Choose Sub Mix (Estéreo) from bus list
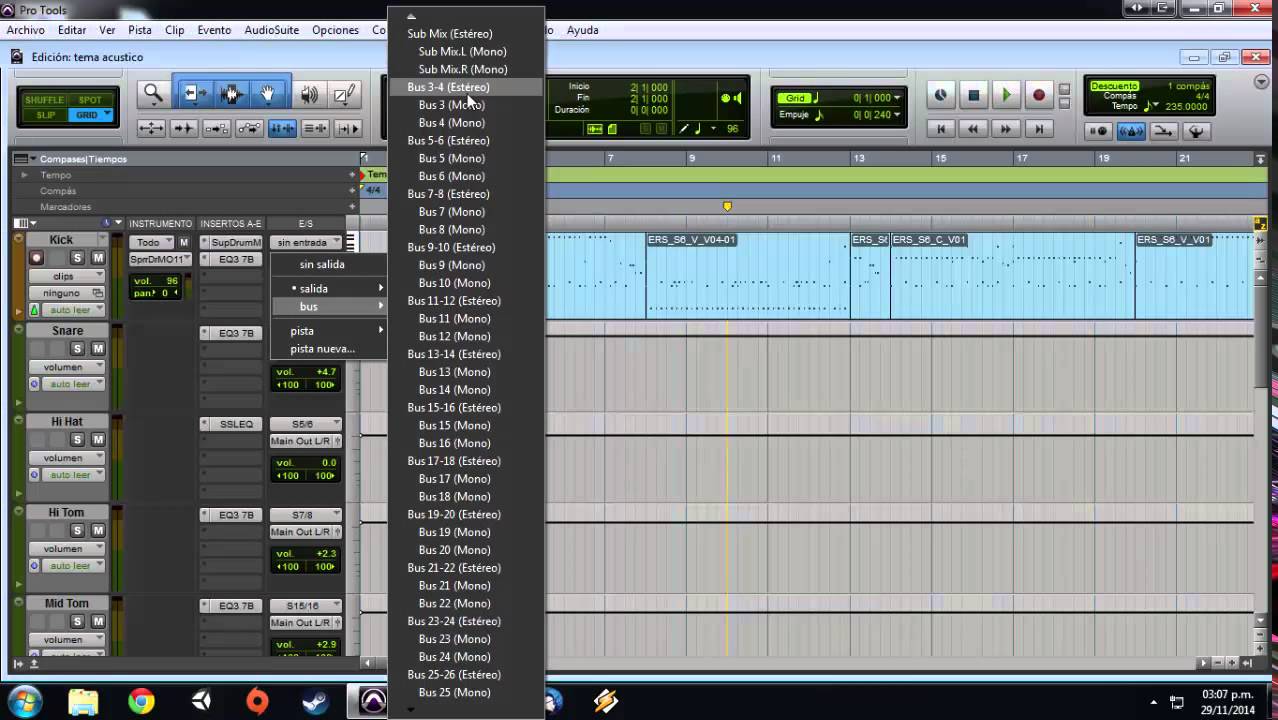The height and width of the screenshot is (720, 1278). [467, 33]
